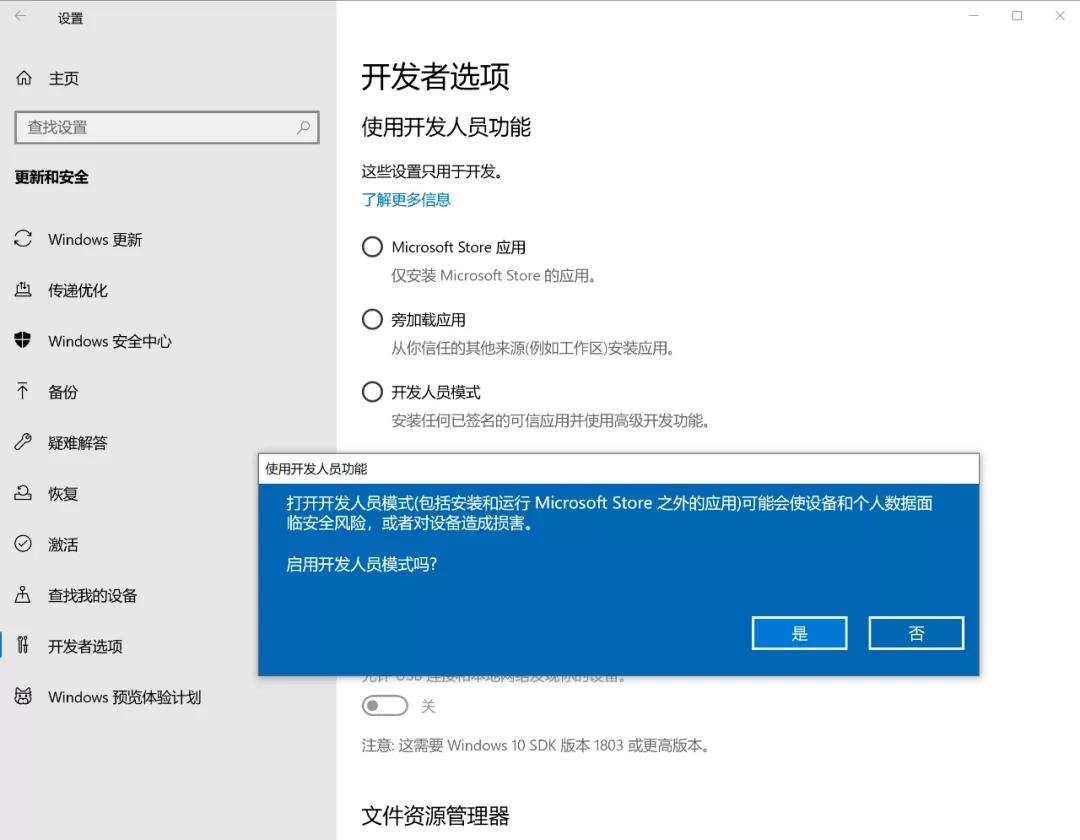
Task: Choose the 旁加载应用 option
Action: (372, 319)
